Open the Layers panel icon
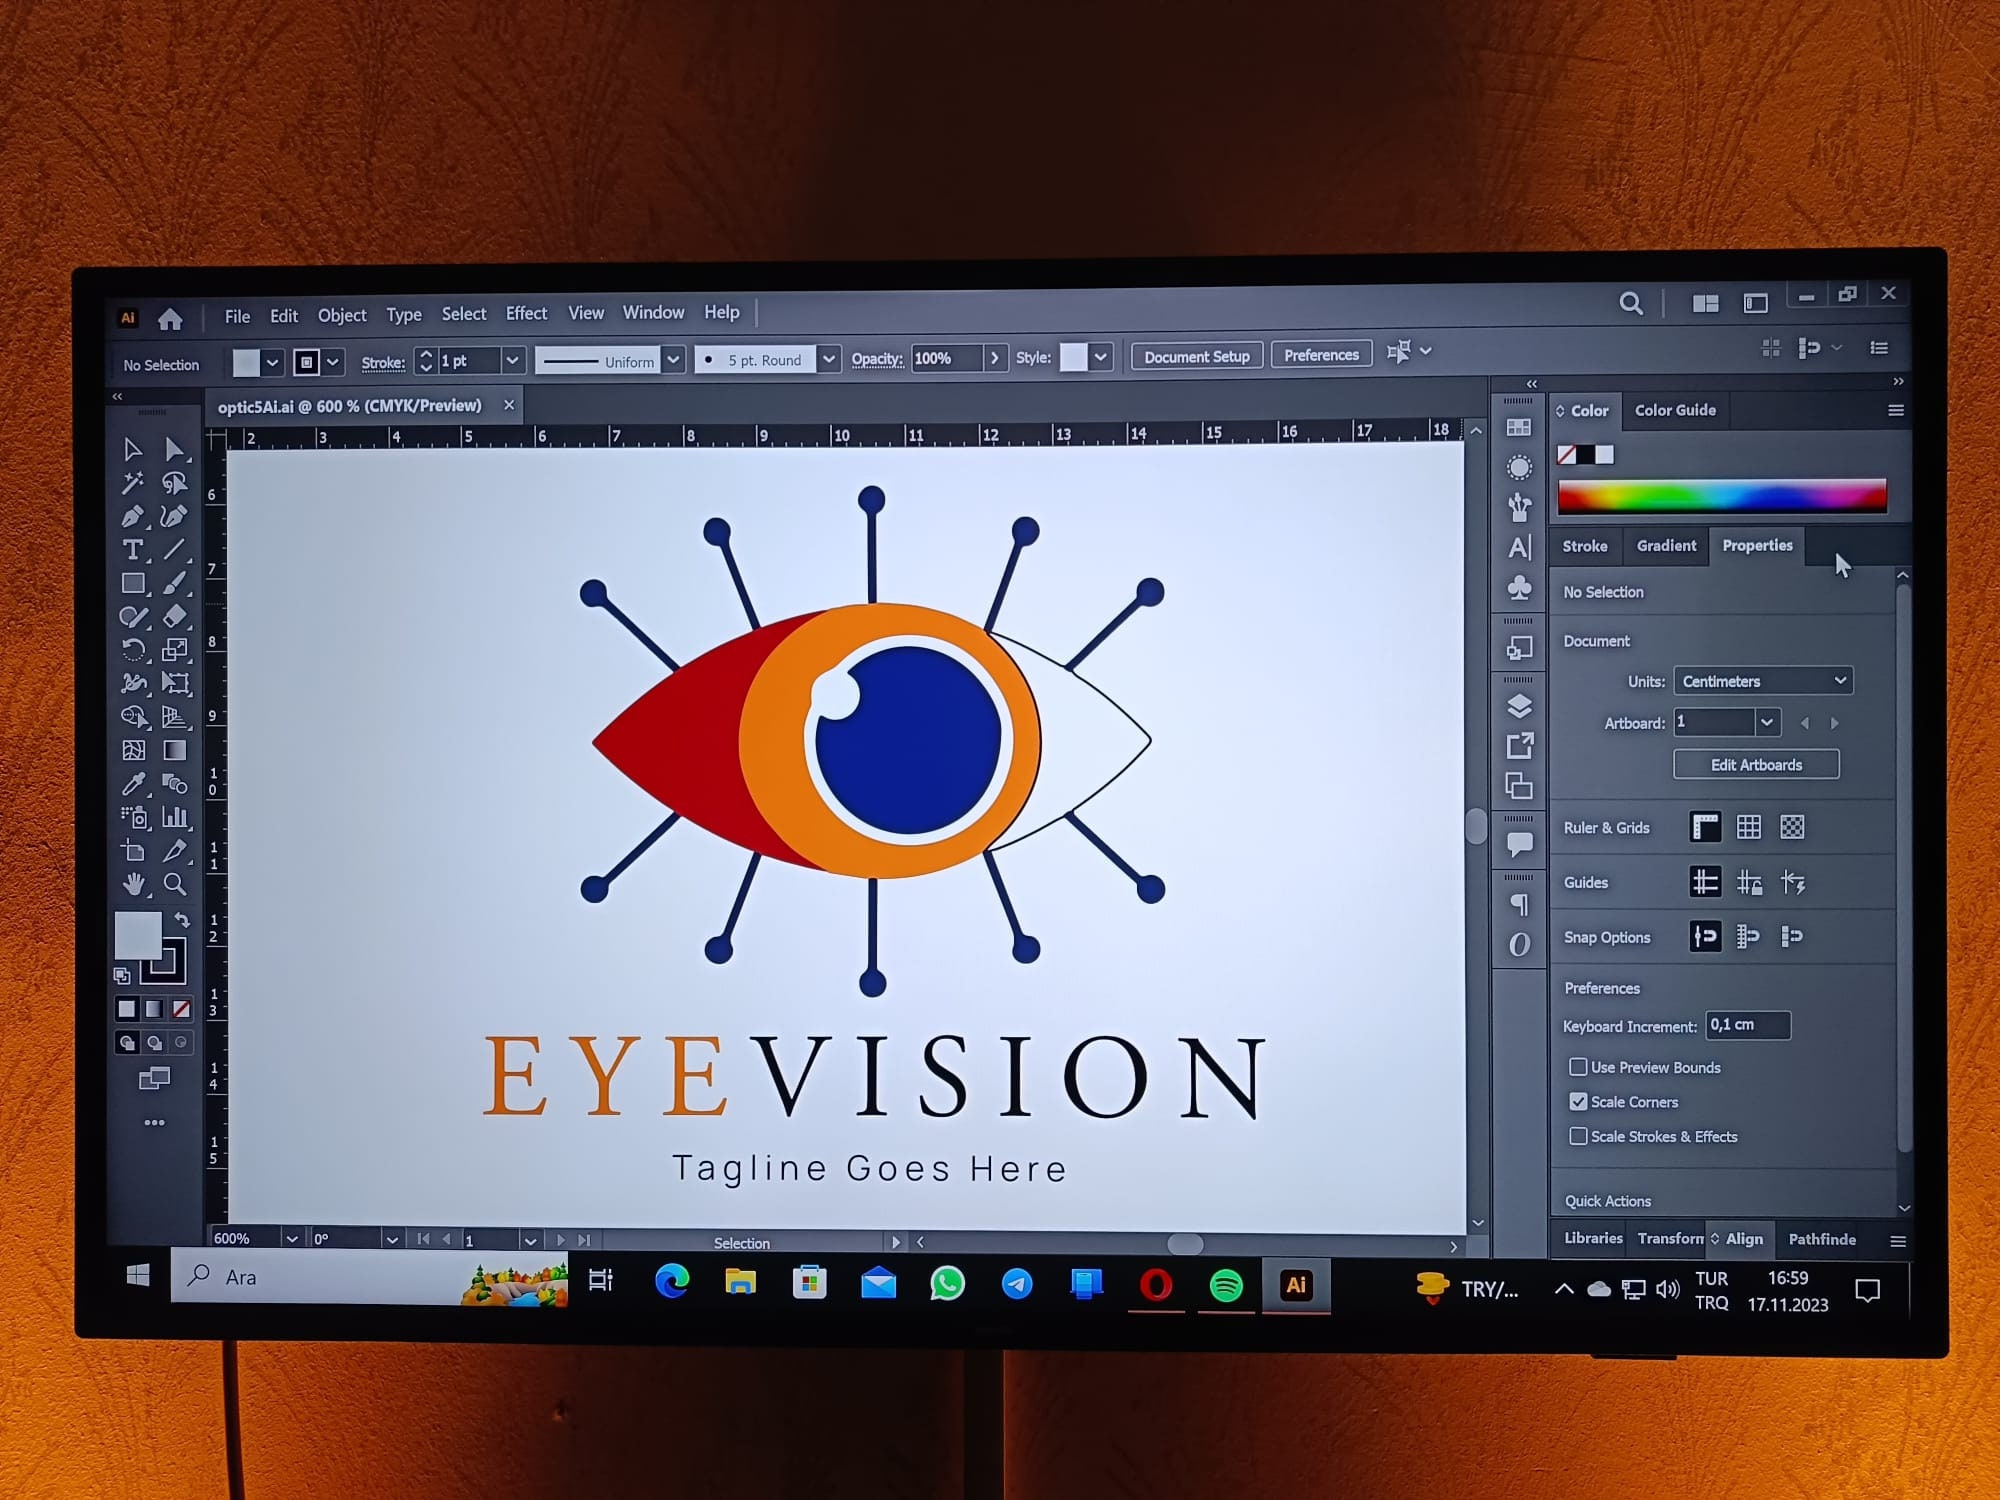The height and width of the screenshot is (1500, 2000). [1519, 706]
